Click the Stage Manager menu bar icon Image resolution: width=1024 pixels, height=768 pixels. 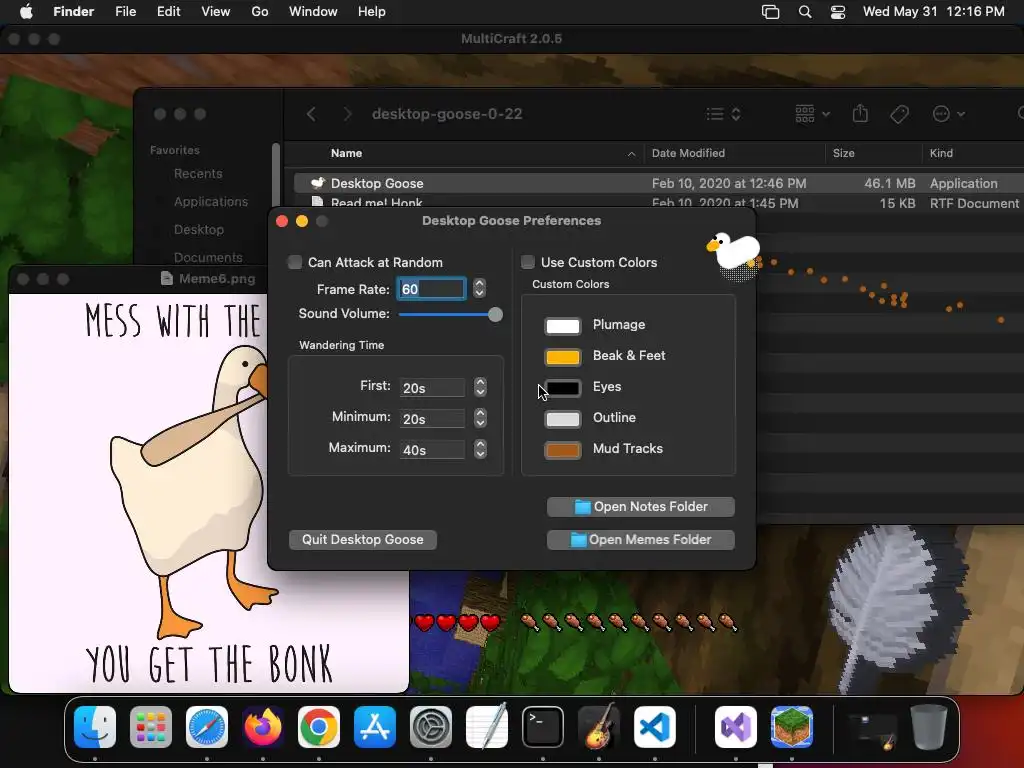pyautogui.click(x=771, y=12)
